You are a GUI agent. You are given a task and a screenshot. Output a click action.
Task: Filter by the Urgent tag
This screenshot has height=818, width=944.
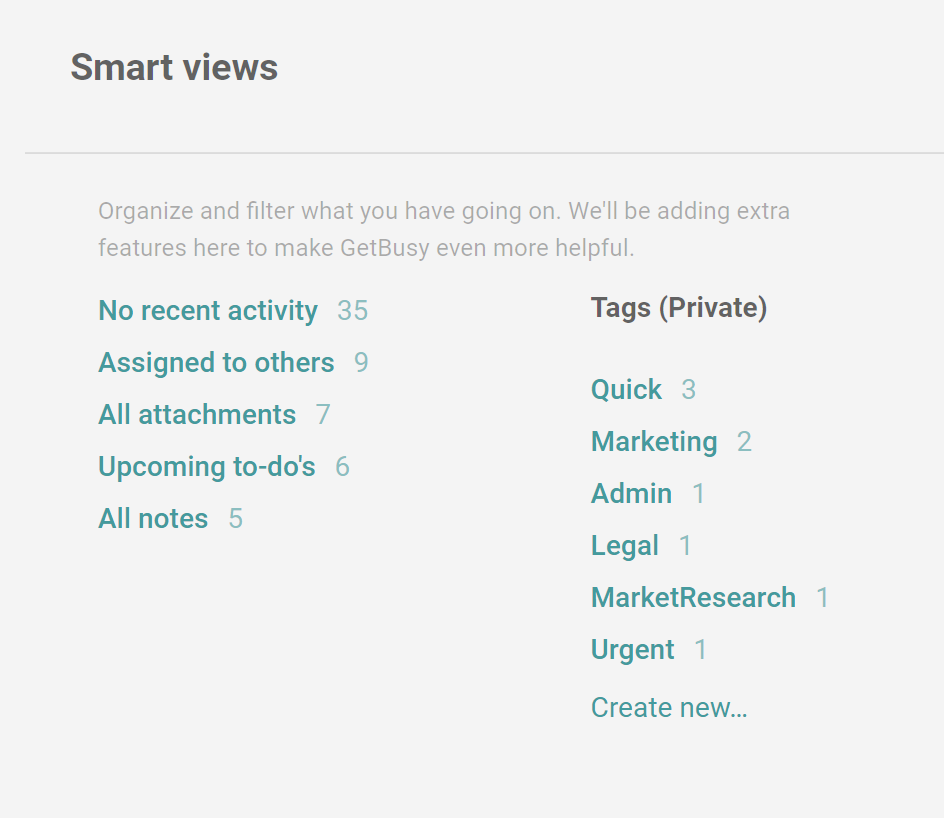coord(632,650)
